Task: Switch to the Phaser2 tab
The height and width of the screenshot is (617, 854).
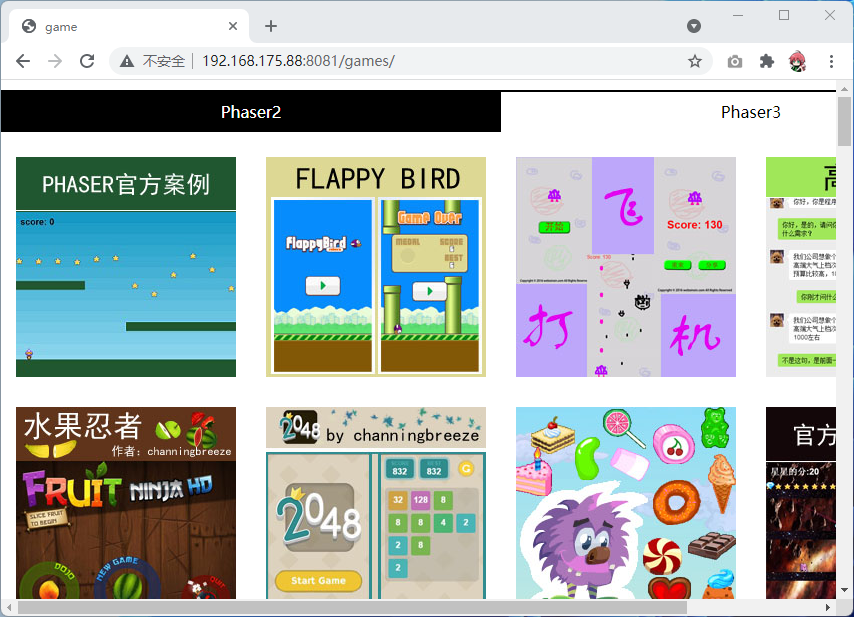Action: point(251,112)
